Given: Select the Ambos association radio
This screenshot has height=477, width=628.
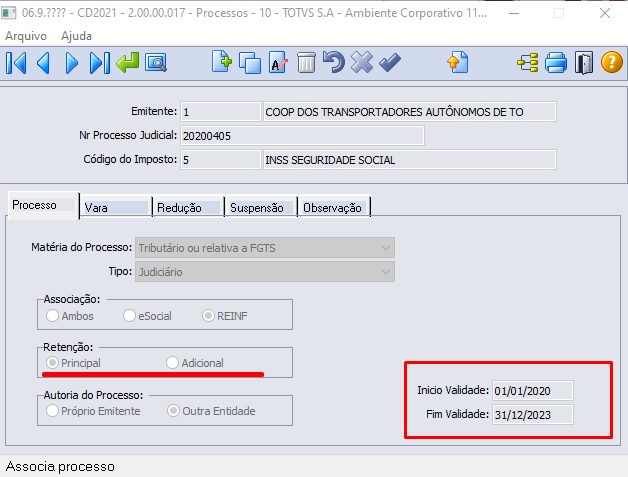Looking at the screenshot, I should [x=52, y=316].
